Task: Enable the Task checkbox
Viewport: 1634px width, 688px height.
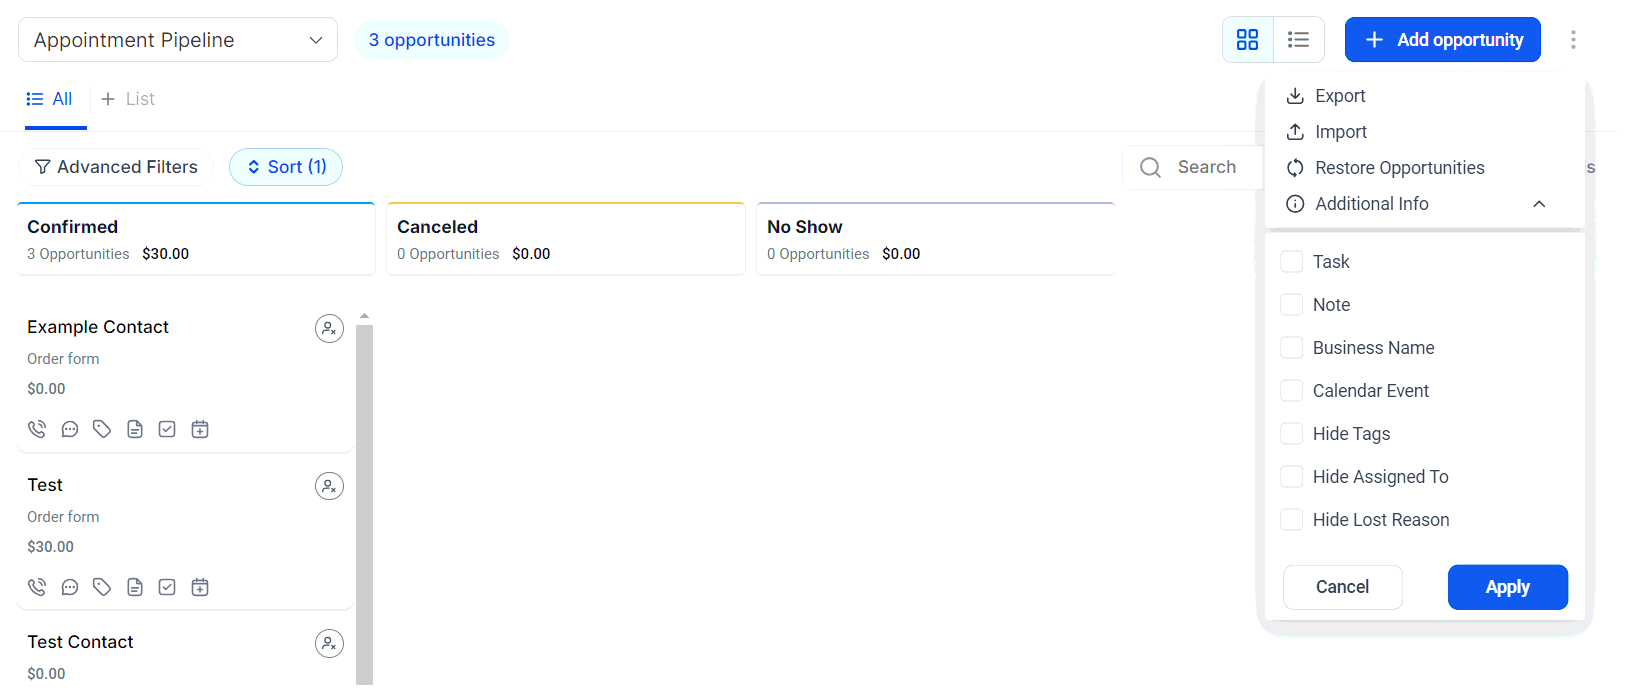Action: point(1292,262)
